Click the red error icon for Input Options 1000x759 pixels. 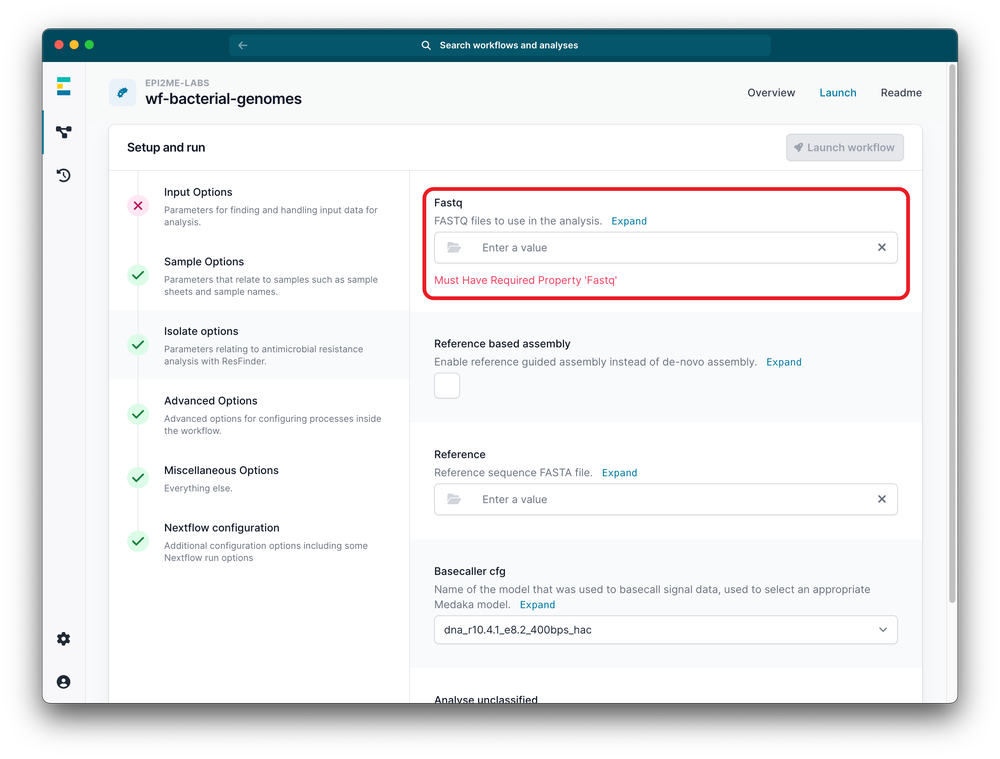pyautogui.click(x=138, y=206)
